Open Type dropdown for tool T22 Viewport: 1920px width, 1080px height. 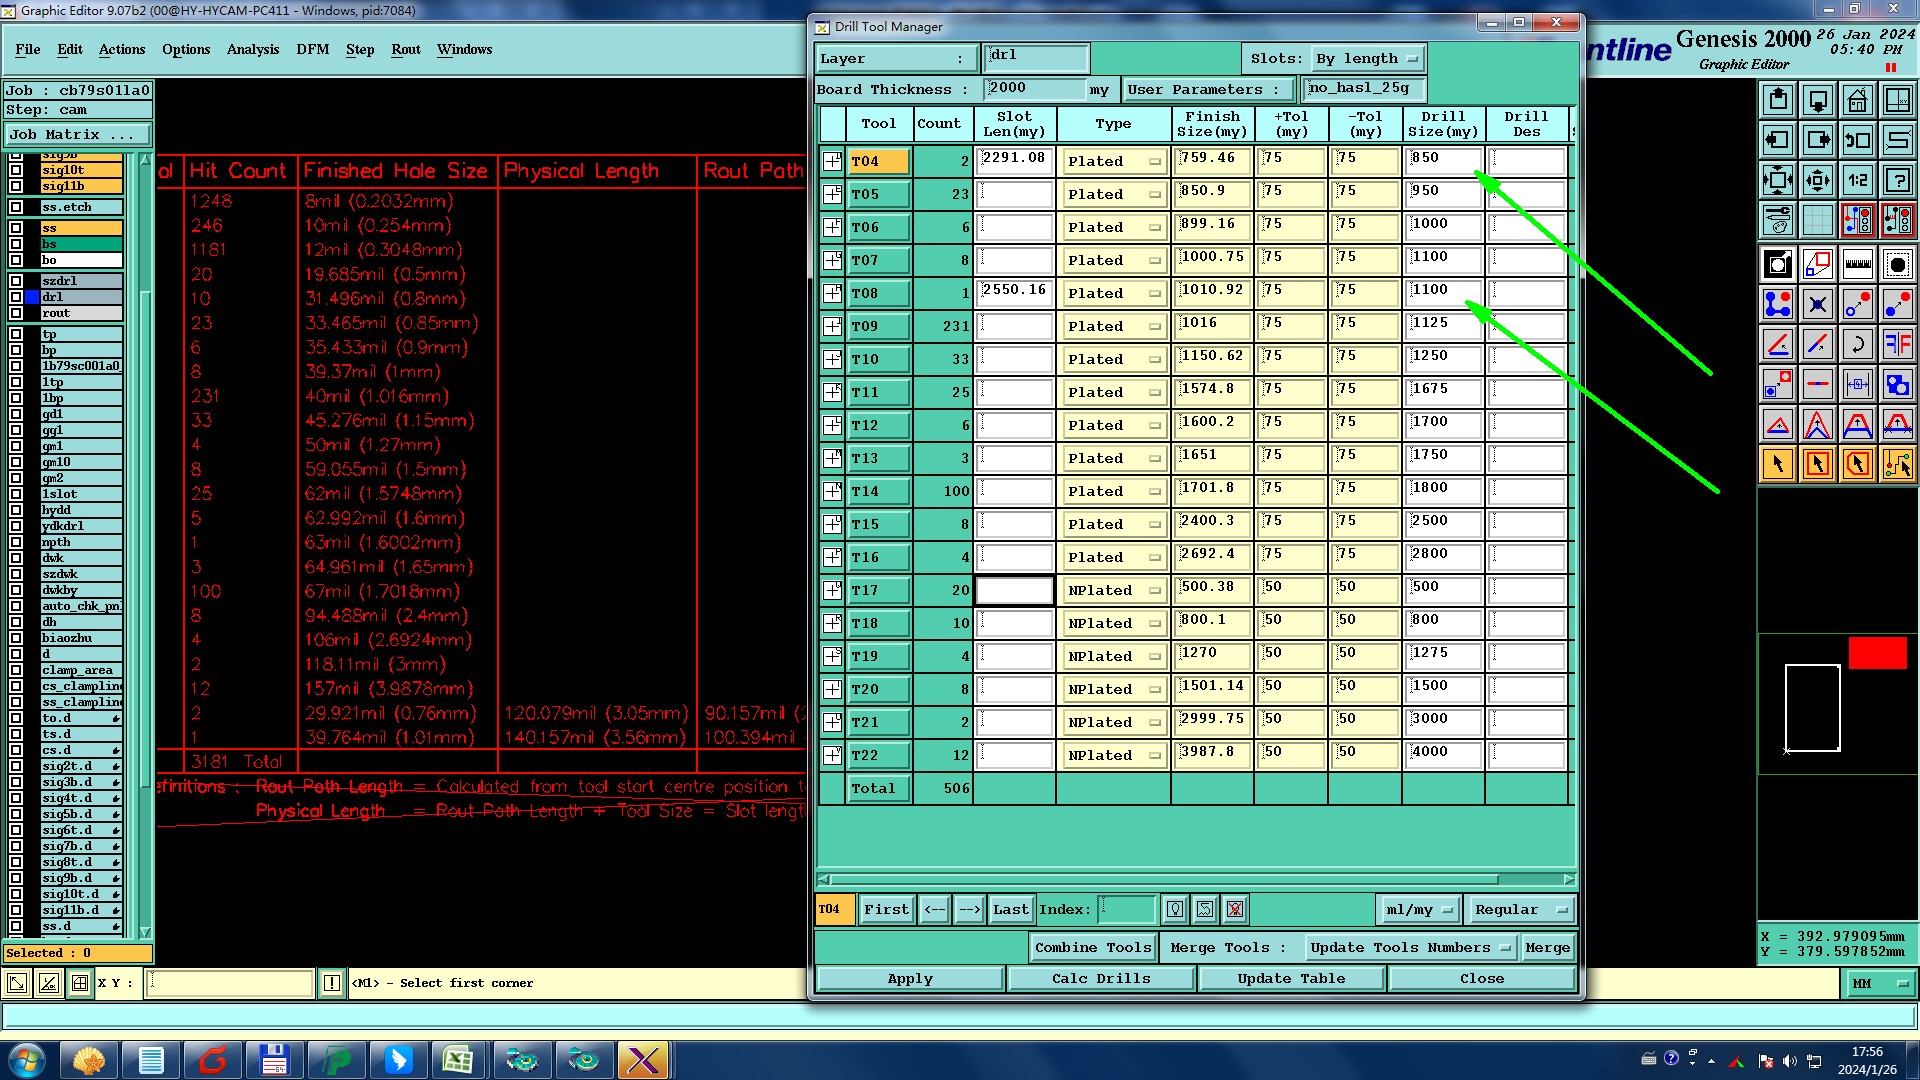coord(1114,755)
